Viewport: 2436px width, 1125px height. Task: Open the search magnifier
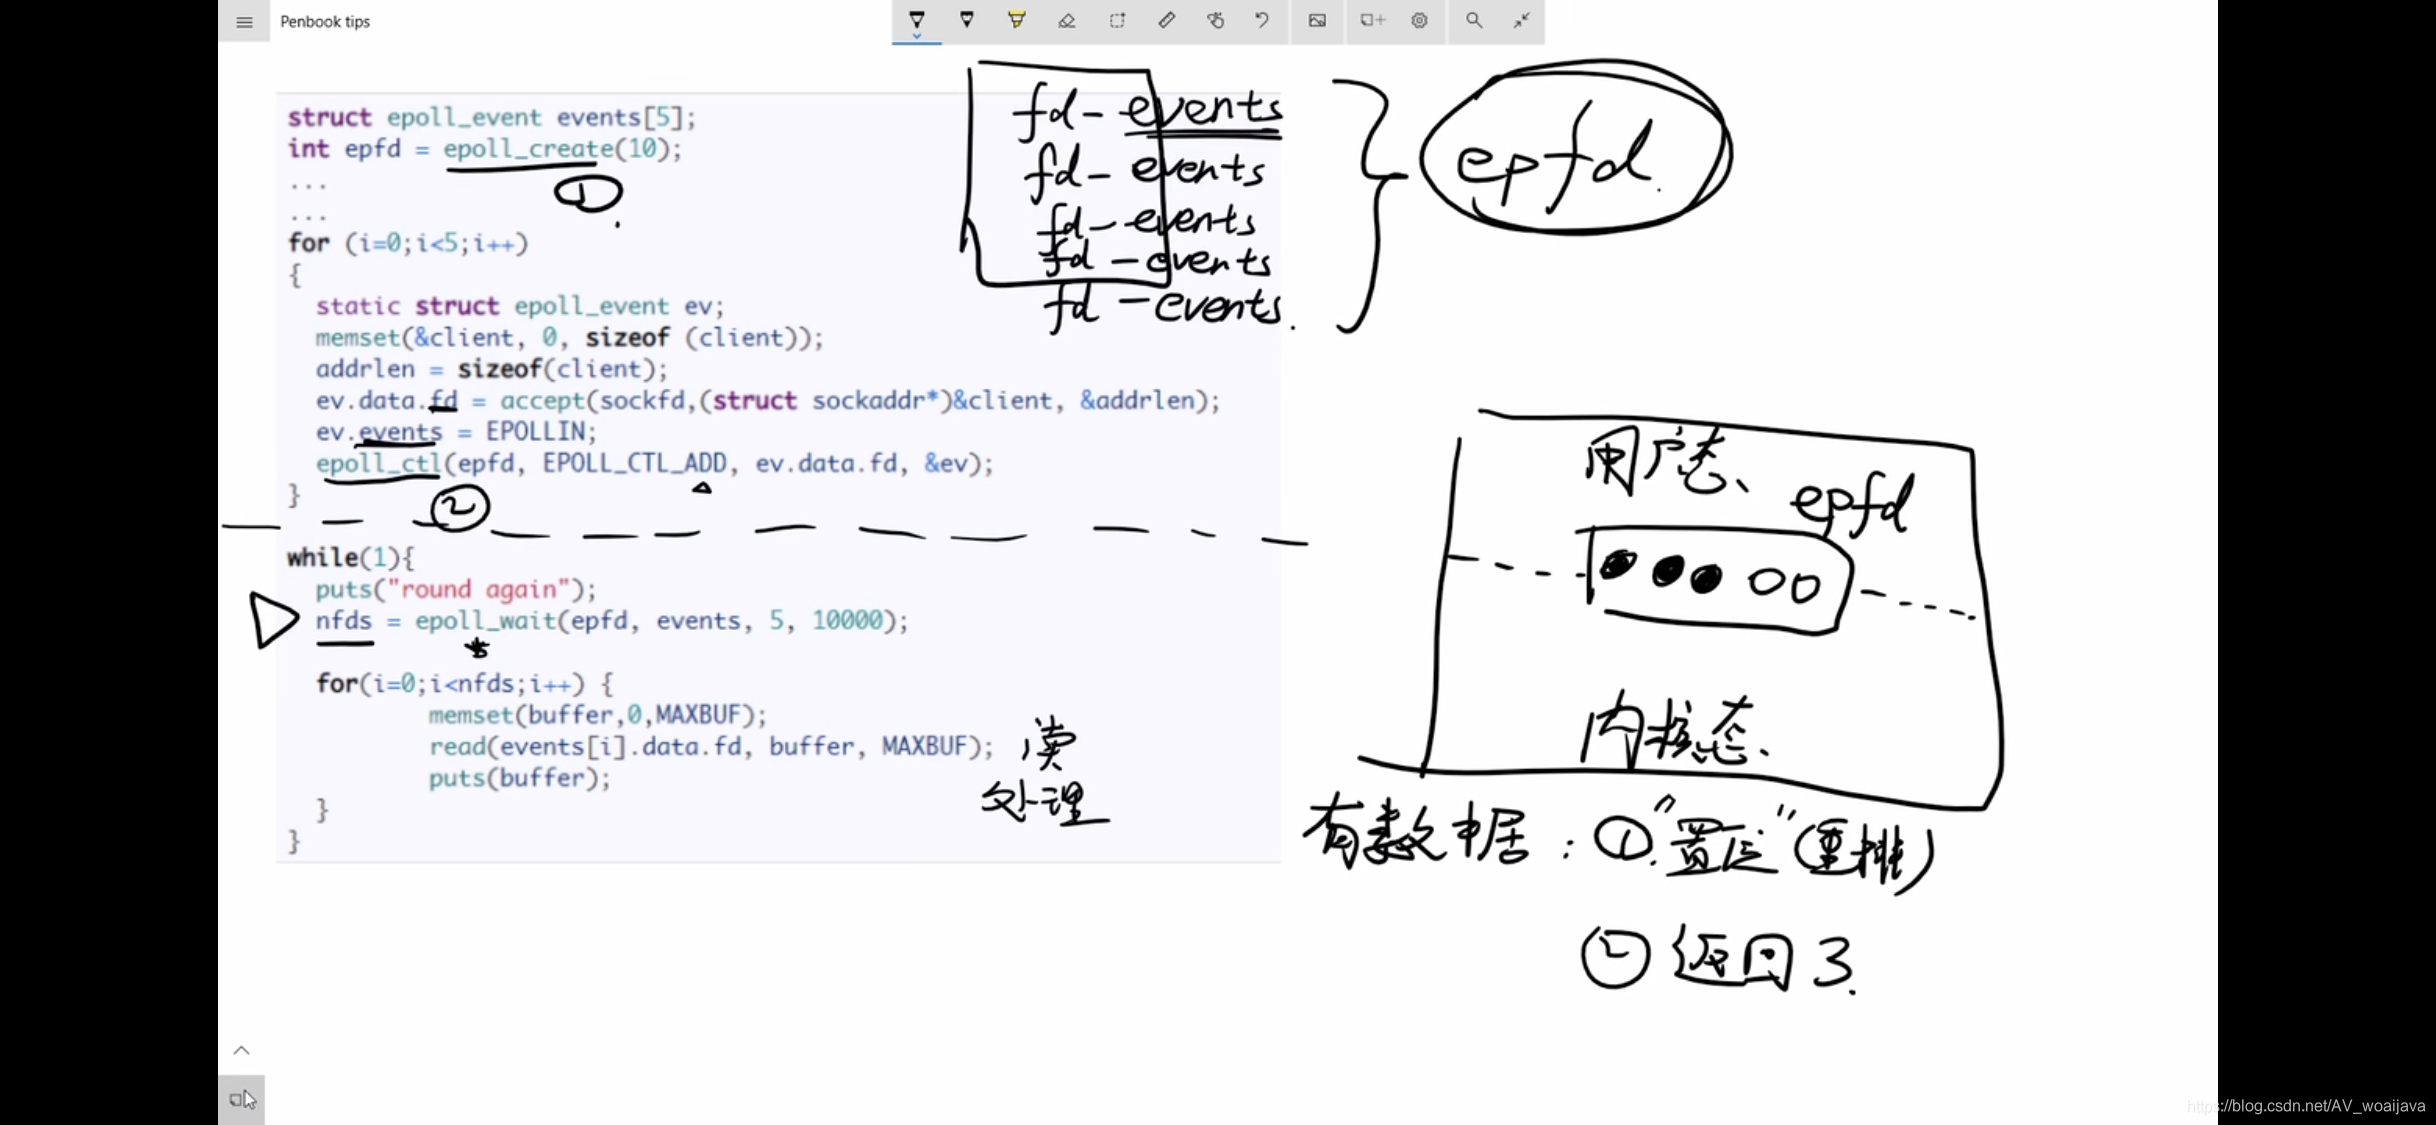(1473, 20)
